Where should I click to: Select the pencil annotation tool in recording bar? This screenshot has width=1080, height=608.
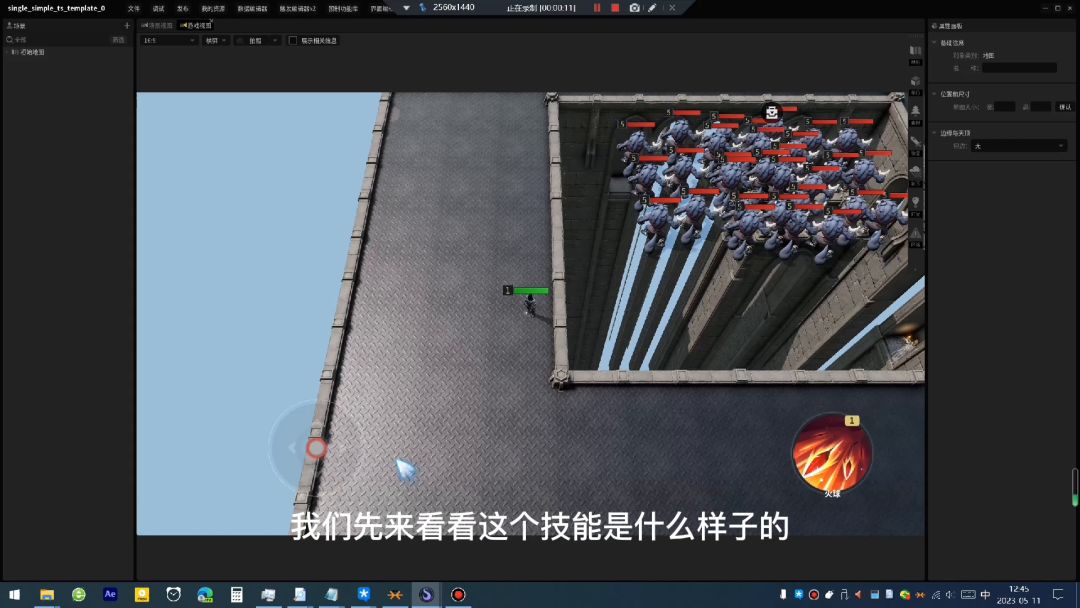(652, 8)
